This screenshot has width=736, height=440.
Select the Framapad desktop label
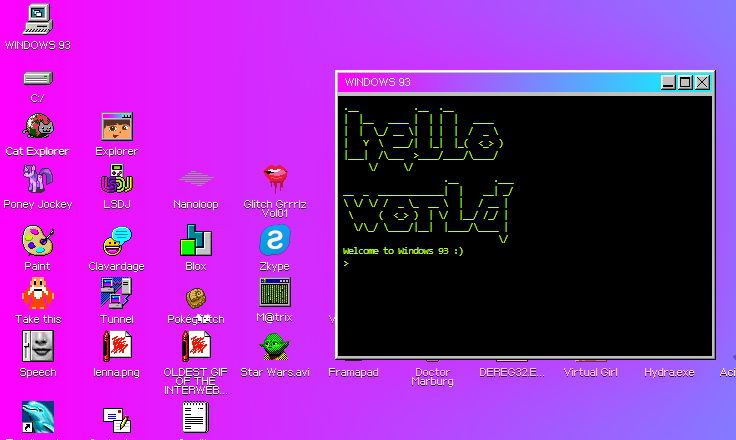pyautogui.click(x=353, y=372)
